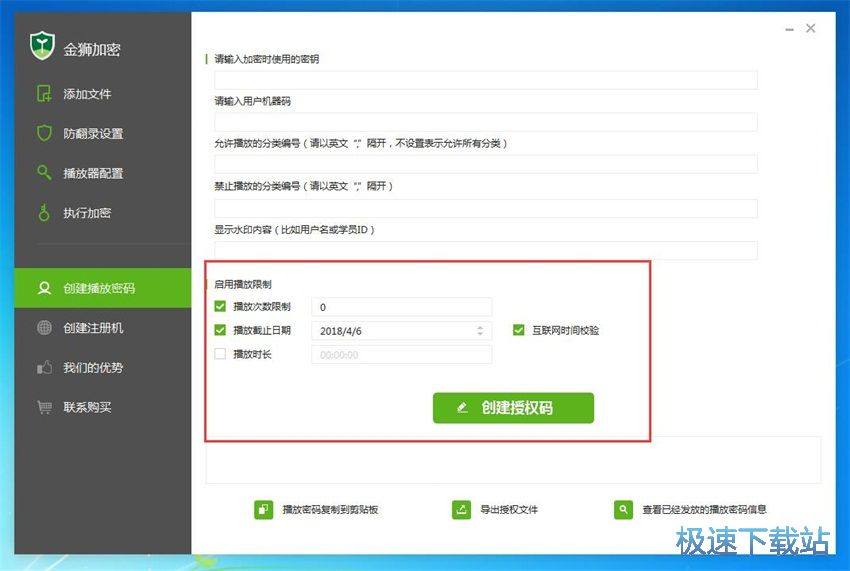The image size is (850, 571).
Task: Select the 联系购买 sidebar label
Action: (87, 407)
